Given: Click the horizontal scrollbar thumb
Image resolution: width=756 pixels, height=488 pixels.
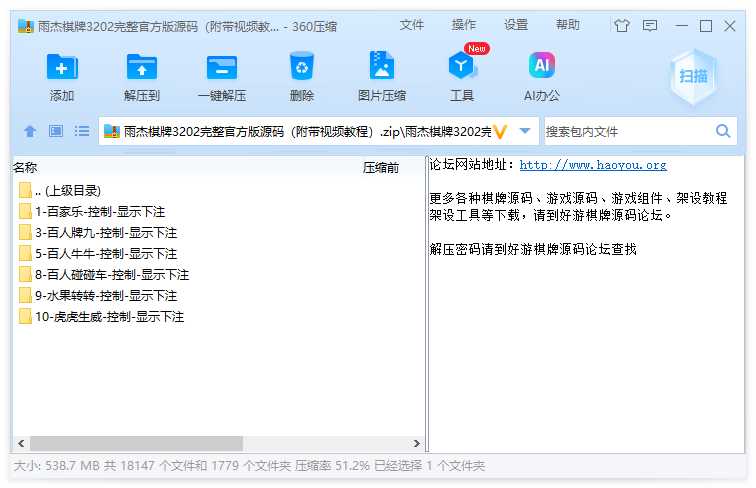Looking at the screenshot, I should pos(136,443).
